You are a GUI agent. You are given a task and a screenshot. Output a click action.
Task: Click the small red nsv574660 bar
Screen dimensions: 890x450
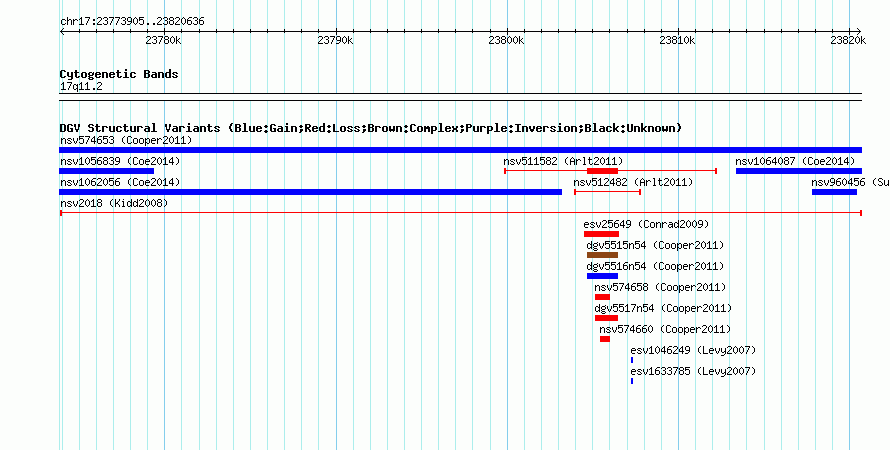pyautogui.click(x=605, y=339)
